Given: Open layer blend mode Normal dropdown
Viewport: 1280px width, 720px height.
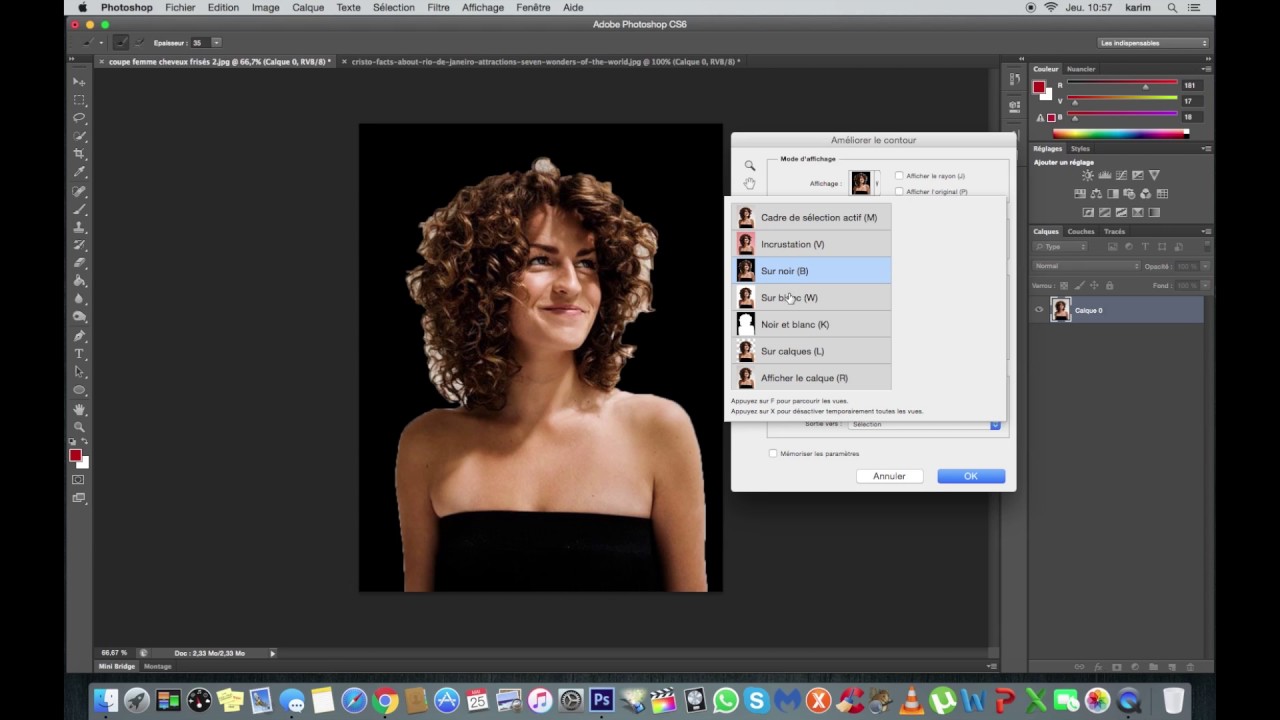Looking at the screenshot, I should (1086, 266).
